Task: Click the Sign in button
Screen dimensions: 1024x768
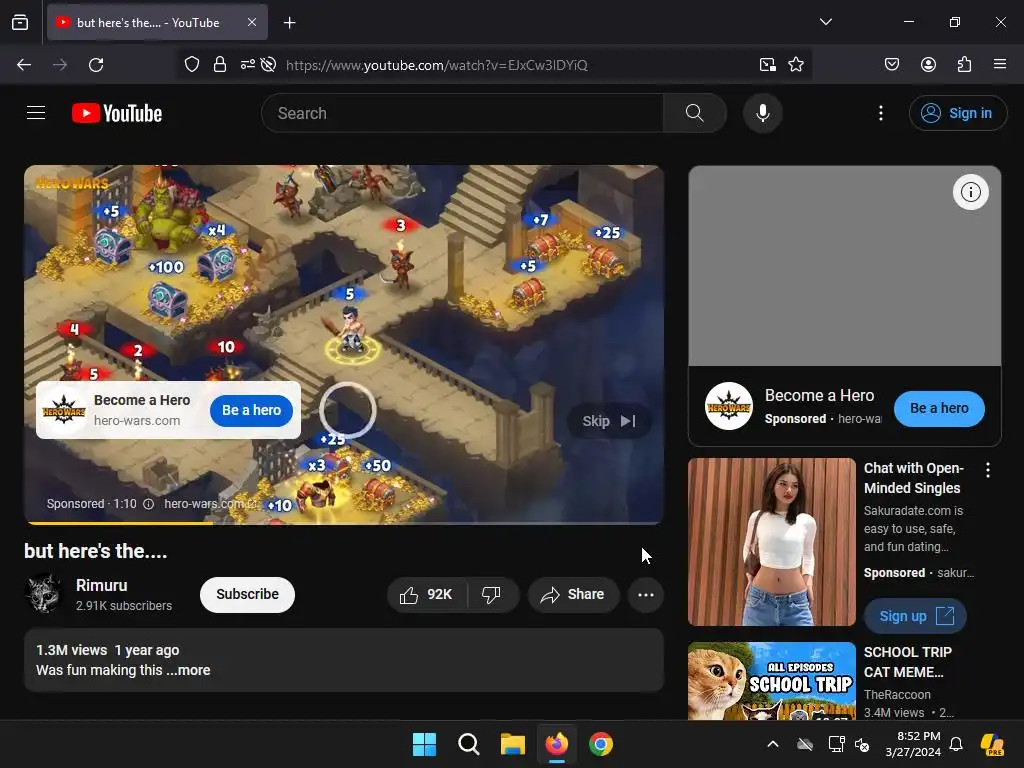Action: pos(957,113)
